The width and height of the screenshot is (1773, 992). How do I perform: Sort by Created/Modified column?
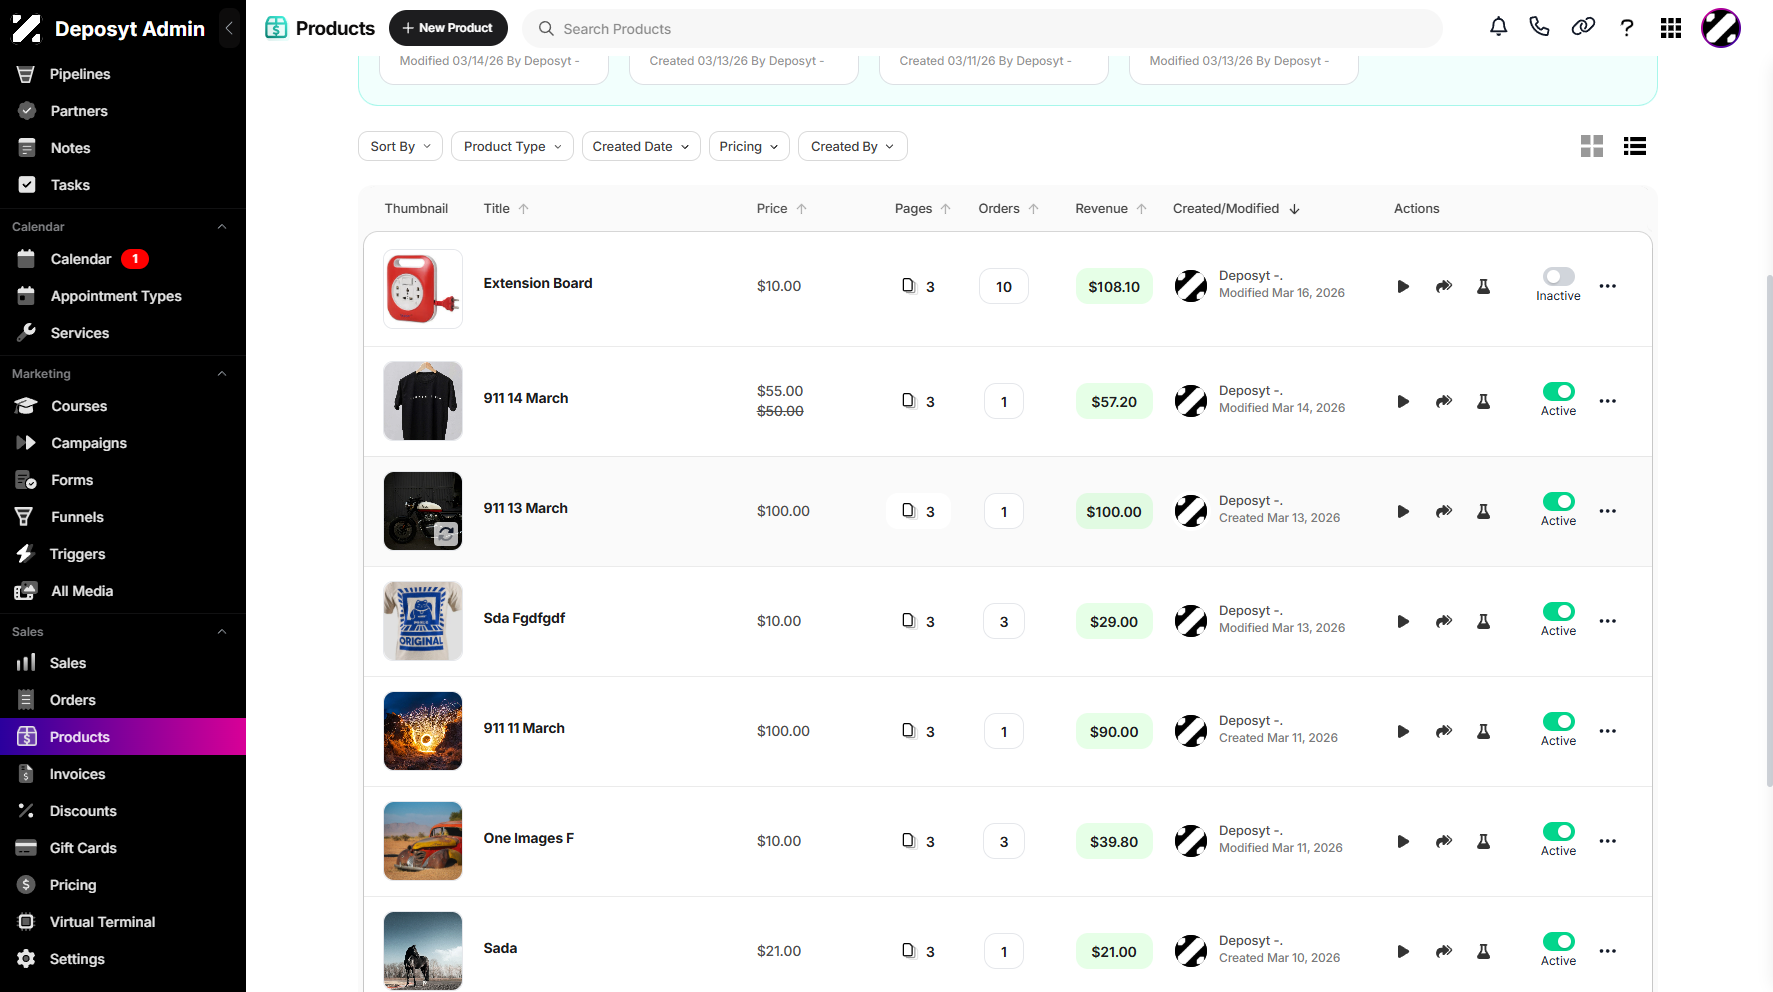coord(1236,208)
